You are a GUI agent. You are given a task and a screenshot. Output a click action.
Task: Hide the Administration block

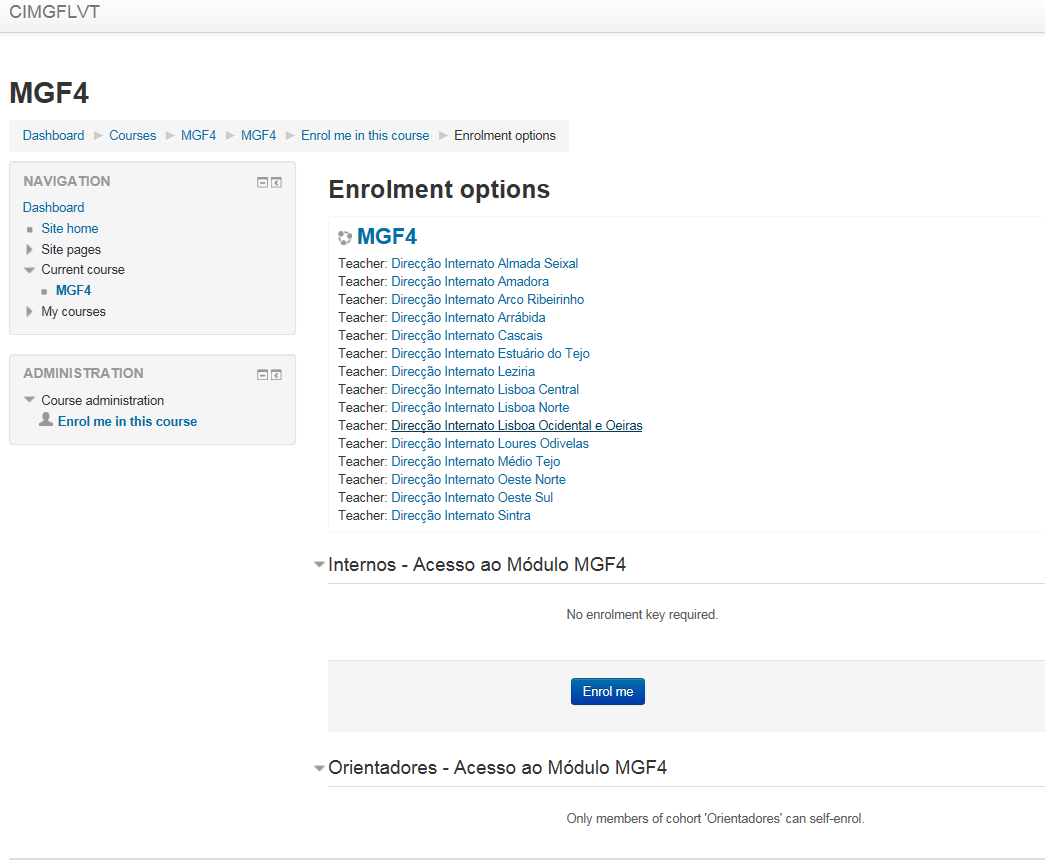coord(262,375)
